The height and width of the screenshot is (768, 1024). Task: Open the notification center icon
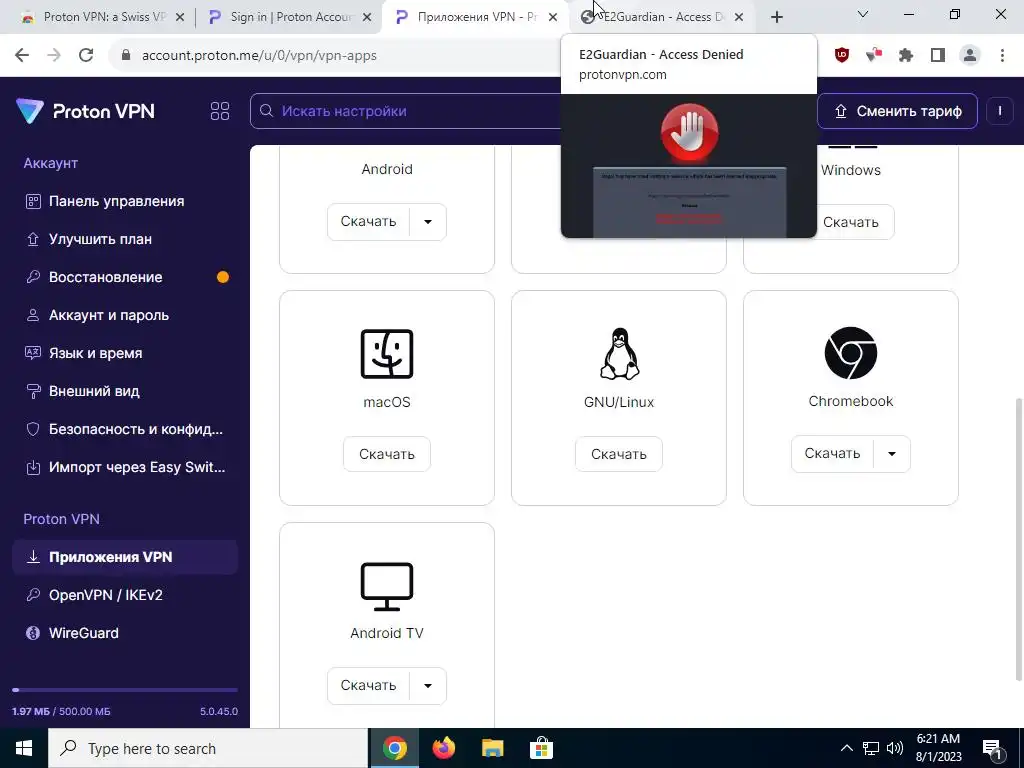(992, 749)
